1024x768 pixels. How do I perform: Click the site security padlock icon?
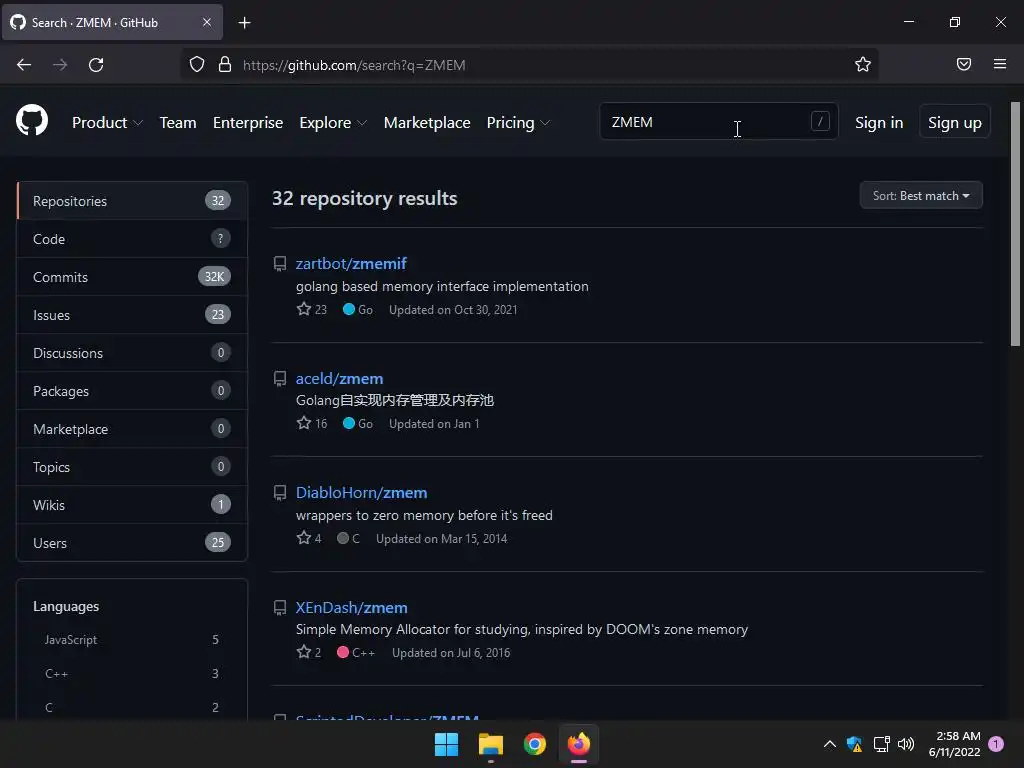tap(225, 65)
